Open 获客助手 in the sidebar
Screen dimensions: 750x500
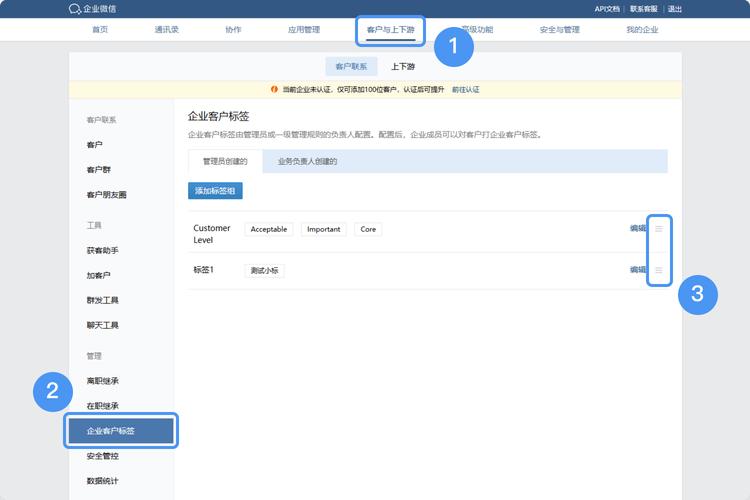pos(102,250)
